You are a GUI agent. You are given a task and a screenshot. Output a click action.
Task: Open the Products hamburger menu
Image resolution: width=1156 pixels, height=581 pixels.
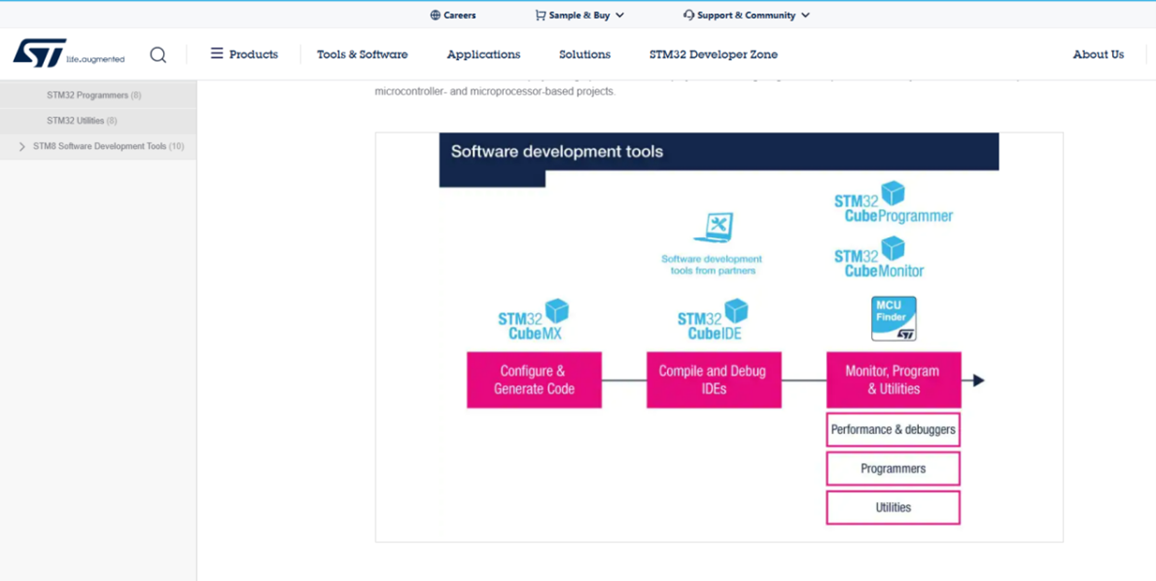244,55
